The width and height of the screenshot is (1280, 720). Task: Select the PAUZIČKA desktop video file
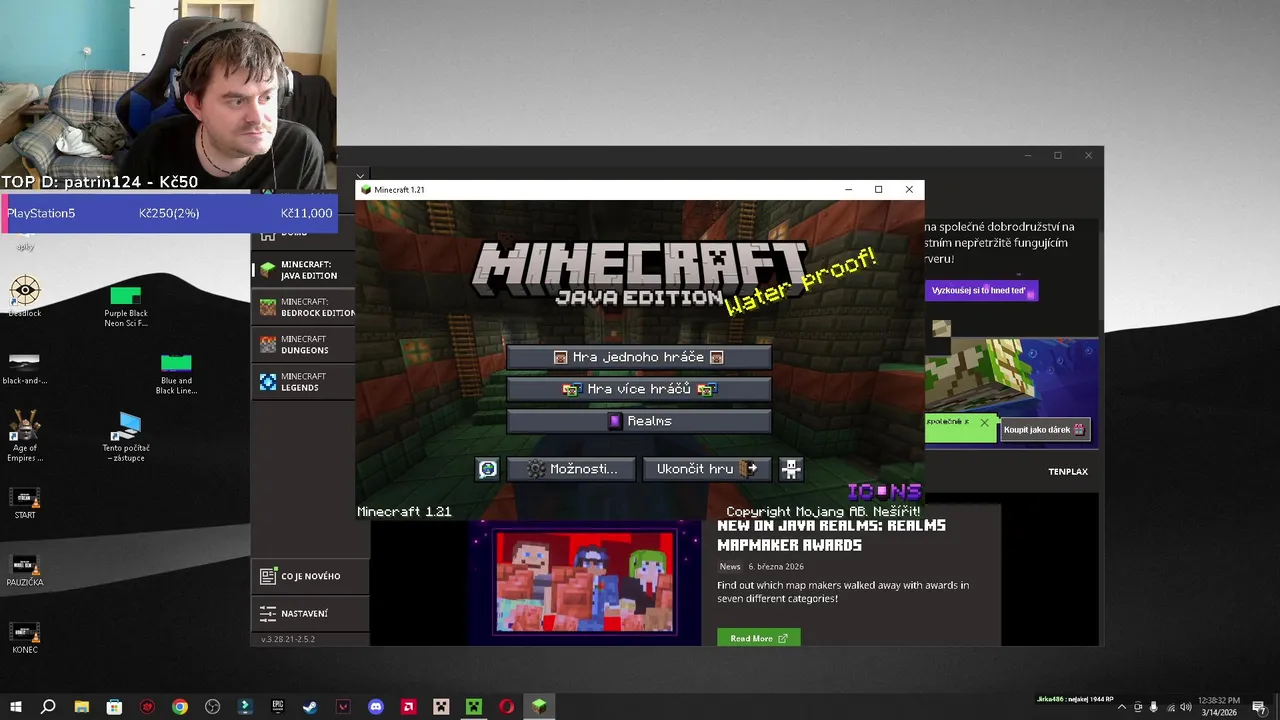[25, 570]
